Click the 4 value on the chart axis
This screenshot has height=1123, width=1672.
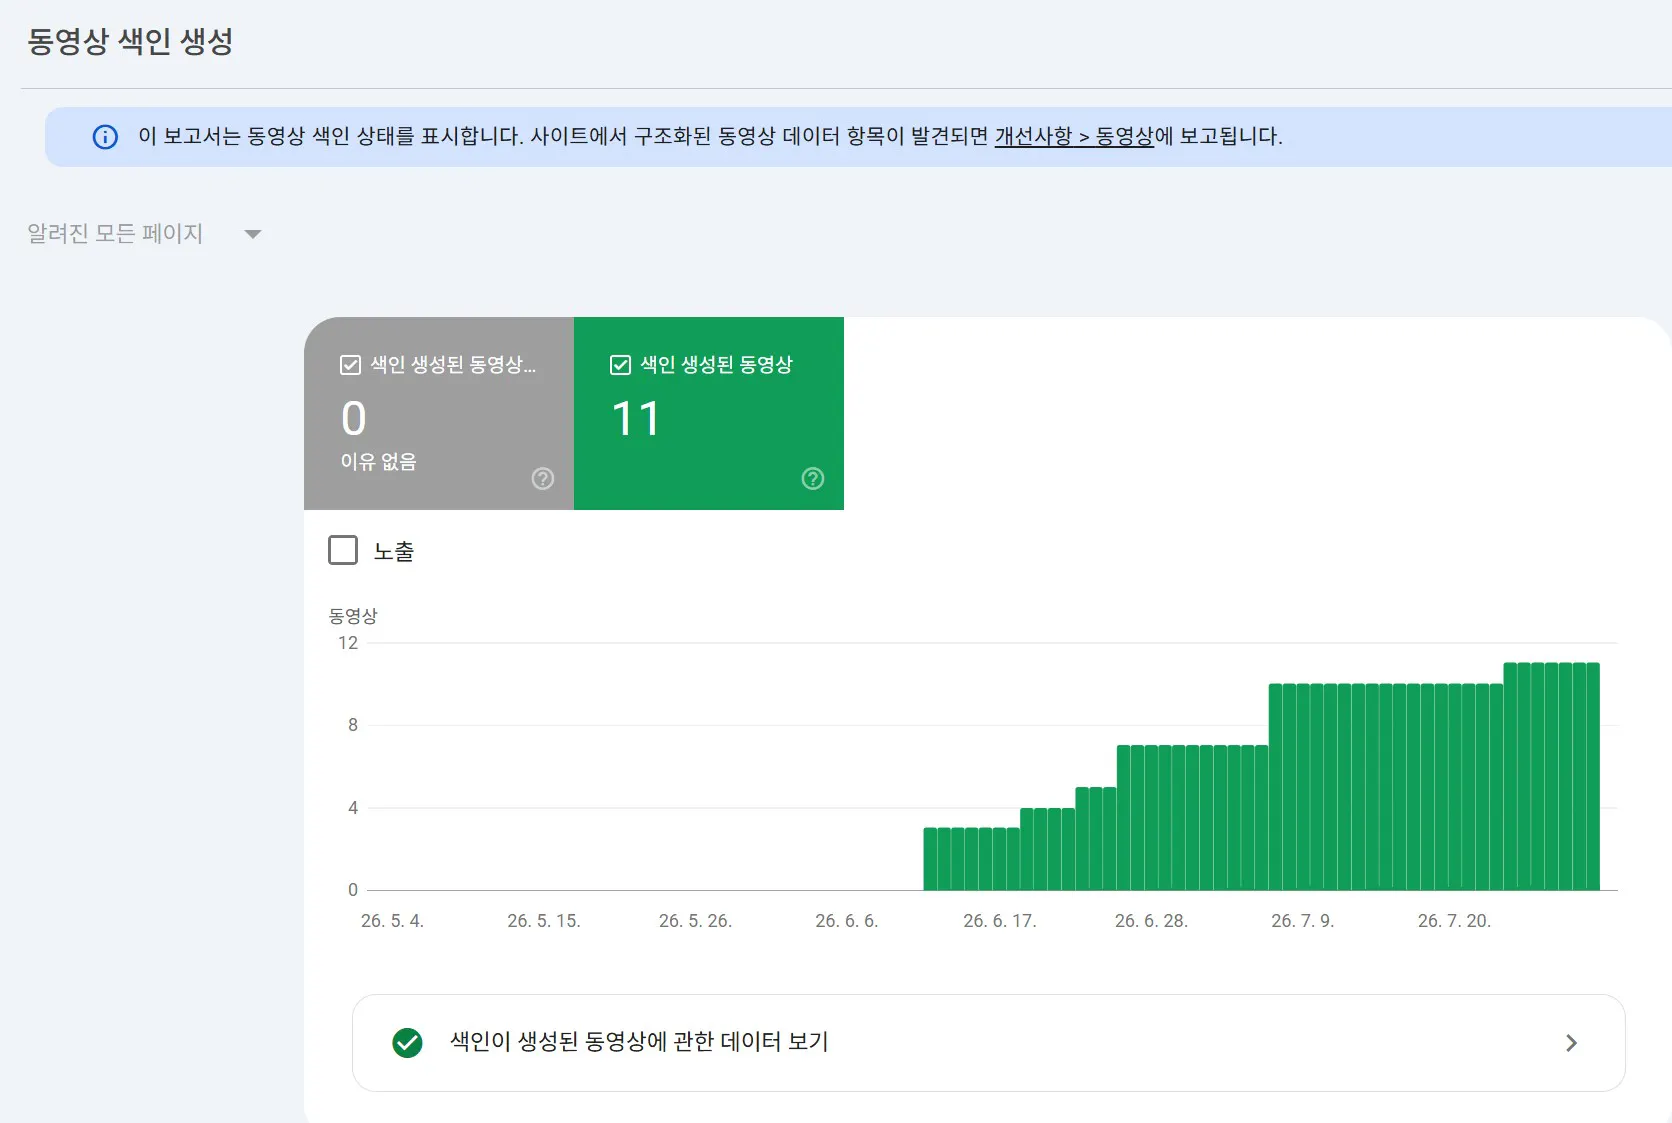(353, 808)
